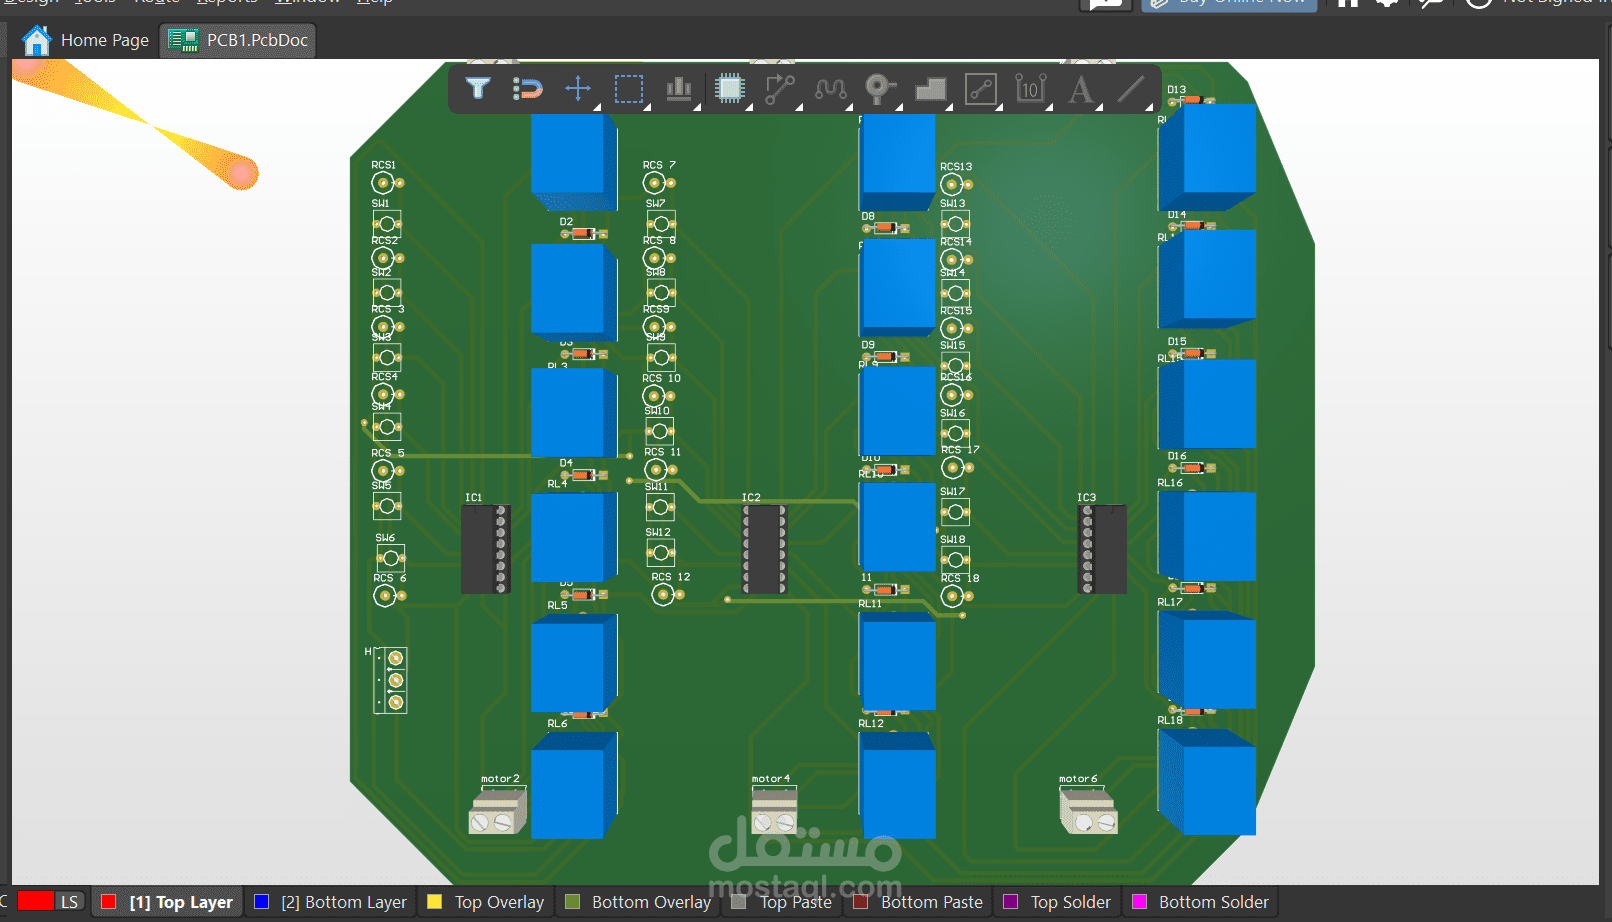
Task: Switch to the Bottom Paste layer tab
Action: [919, 902]
